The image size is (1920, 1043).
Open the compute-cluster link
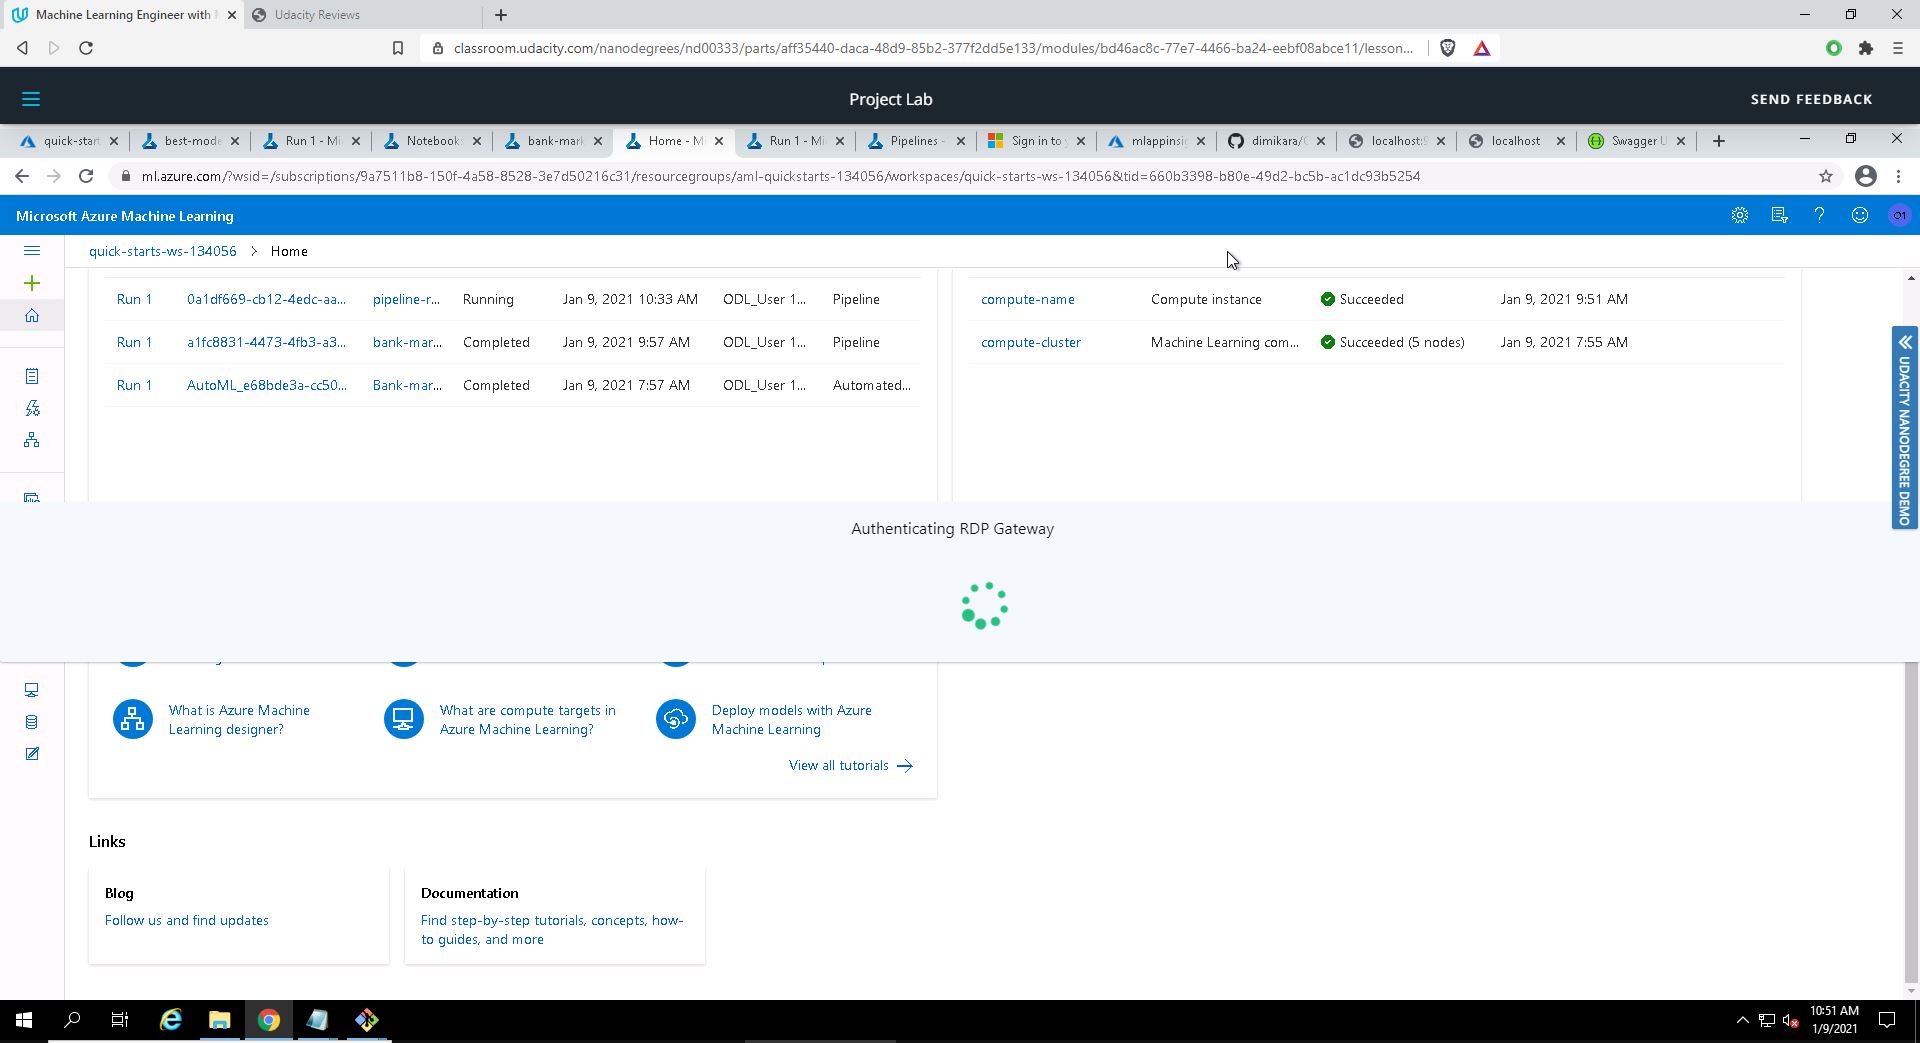(x=1030, y=342)
